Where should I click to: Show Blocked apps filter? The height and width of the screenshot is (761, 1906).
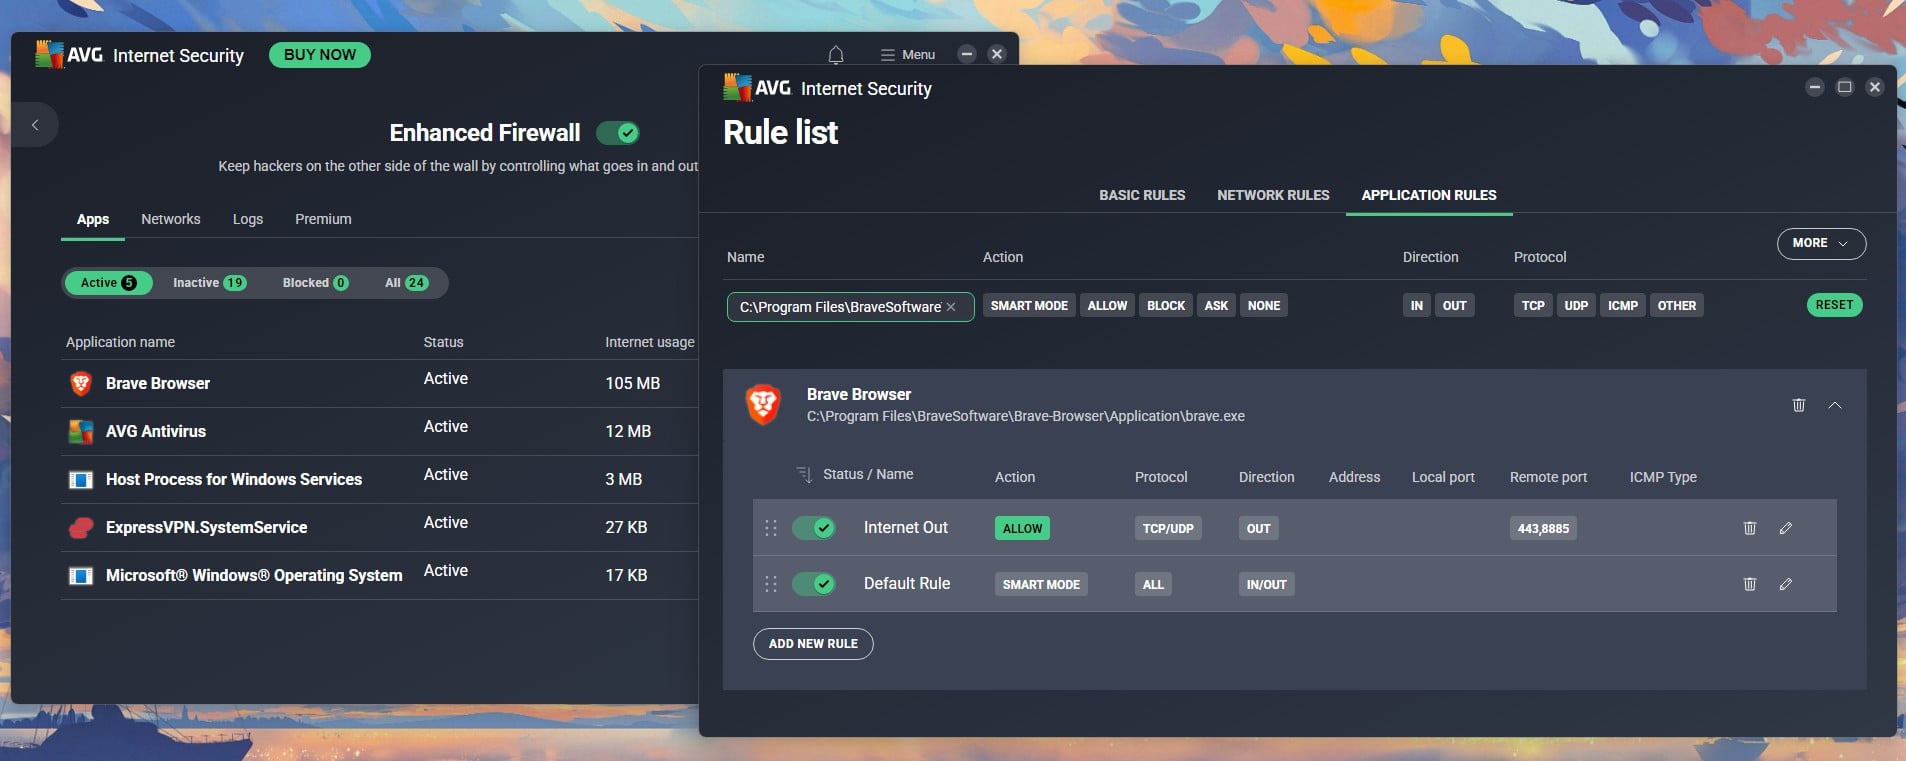point(315,283)
